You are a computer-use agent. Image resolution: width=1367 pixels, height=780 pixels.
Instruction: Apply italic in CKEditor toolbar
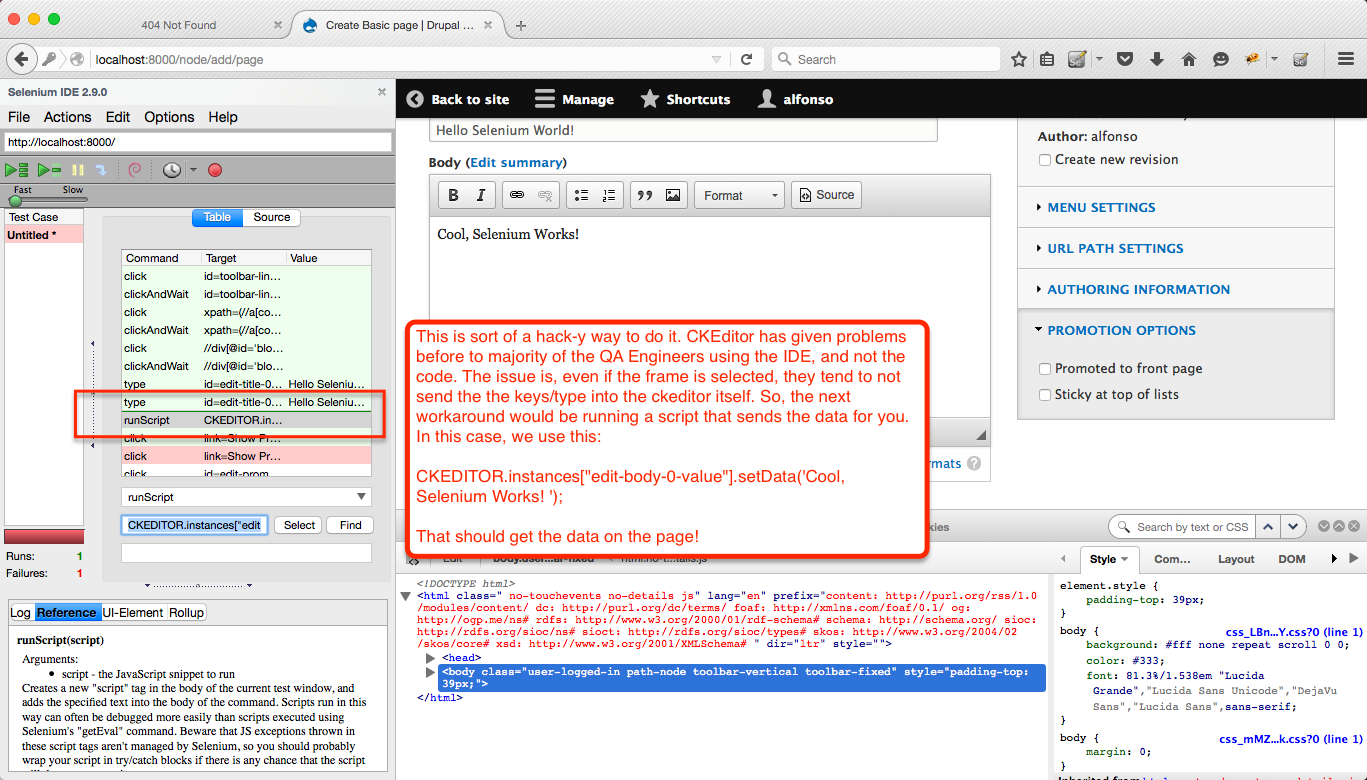(481, 195)
